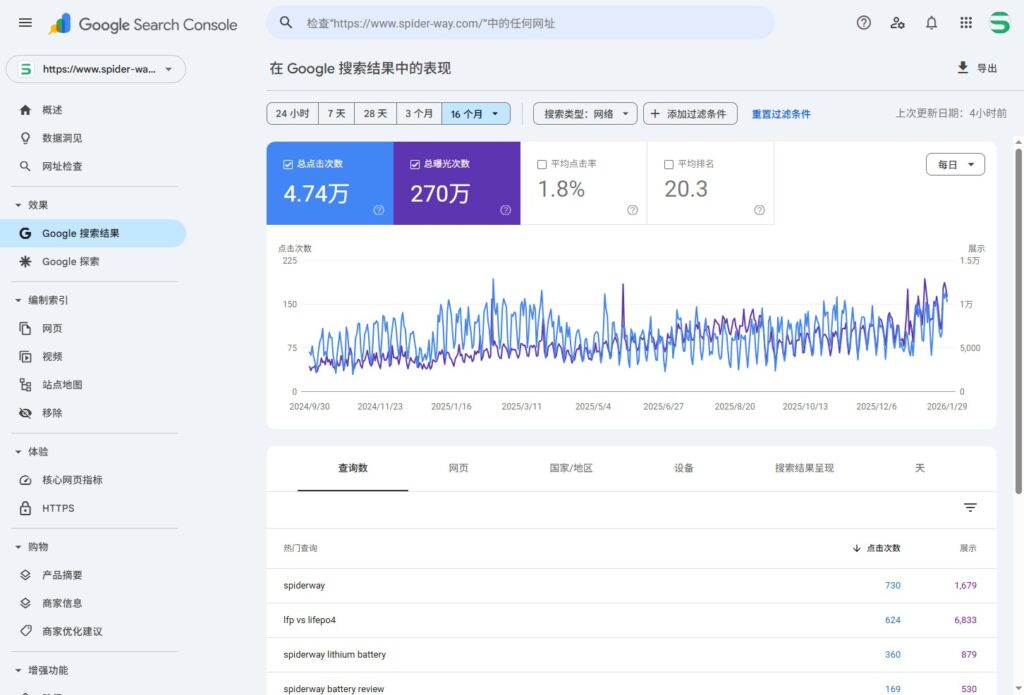Image resolution: width=1024 pixels, height=695 pixels.
Task: Open the Google apps grid
Action: pyautogui.click(x=965, y=23)
